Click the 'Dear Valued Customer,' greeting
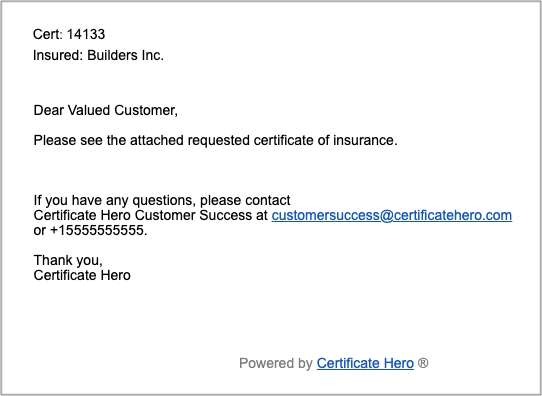 (106, 110)
